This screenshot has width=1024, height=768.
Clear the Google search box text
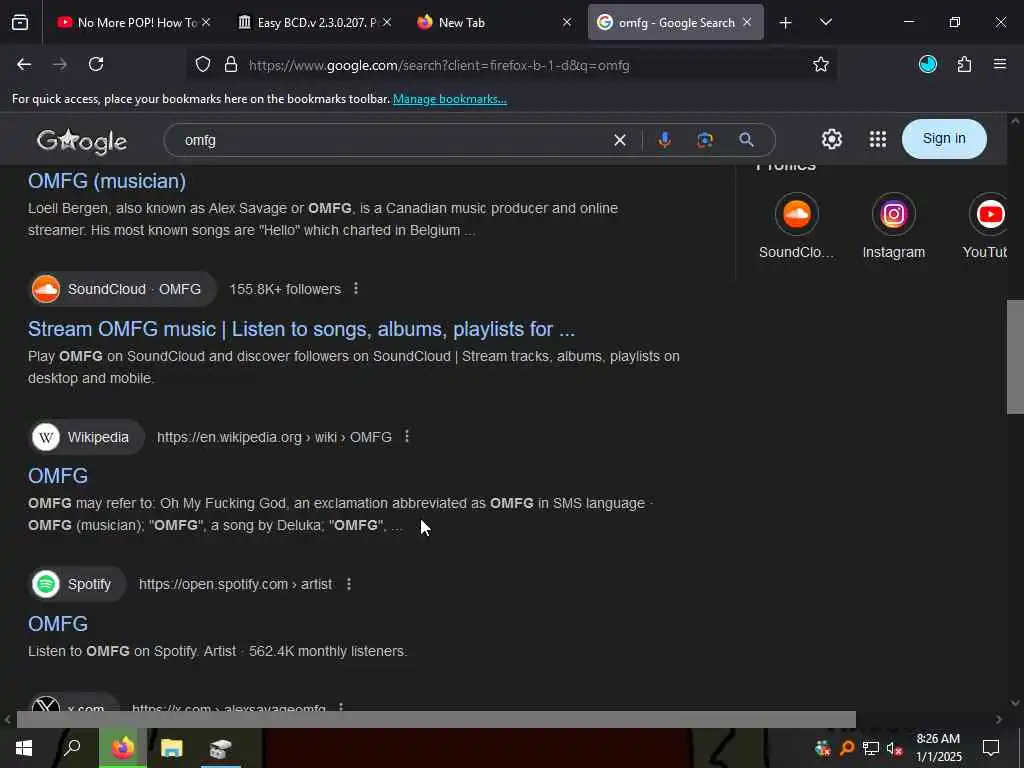620,140
